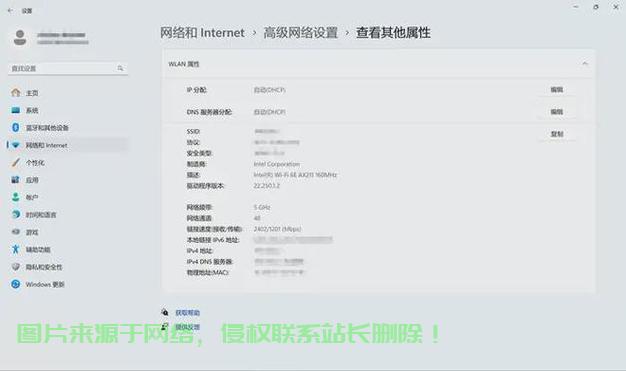Click the 网络通道 label
The image size is (626, 371).
pos(199,218)
